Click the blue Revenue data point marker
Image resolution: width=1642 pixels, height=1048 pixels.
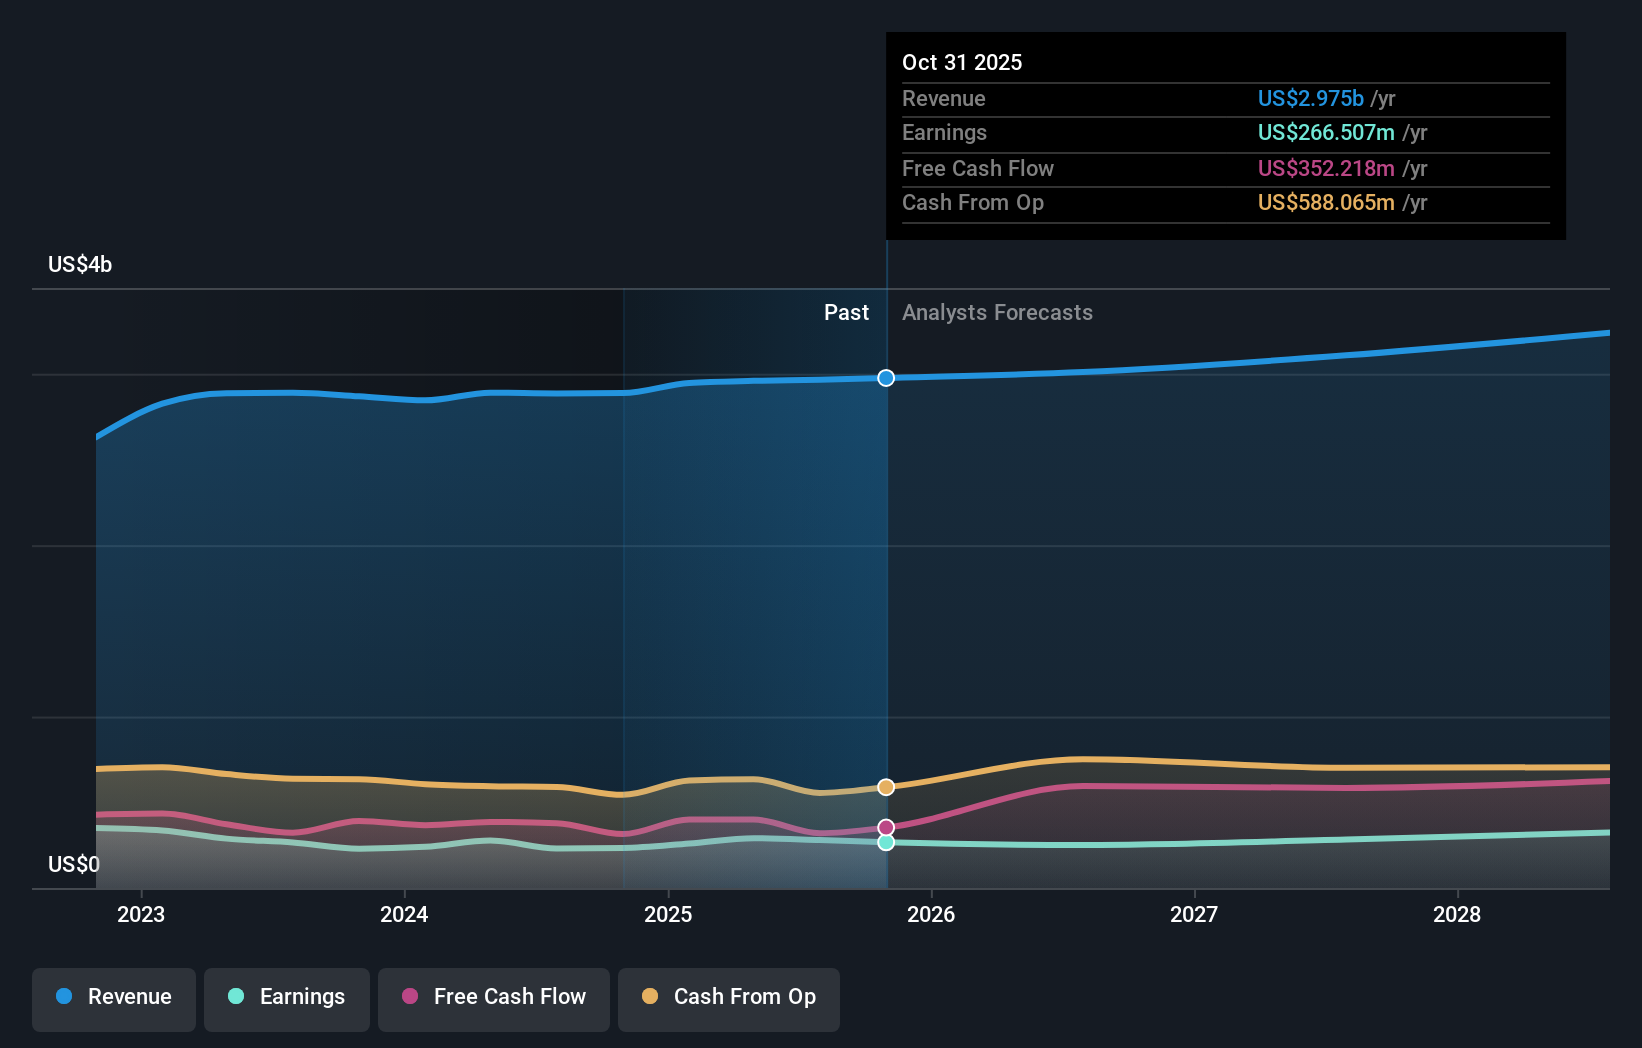[885, 378]
